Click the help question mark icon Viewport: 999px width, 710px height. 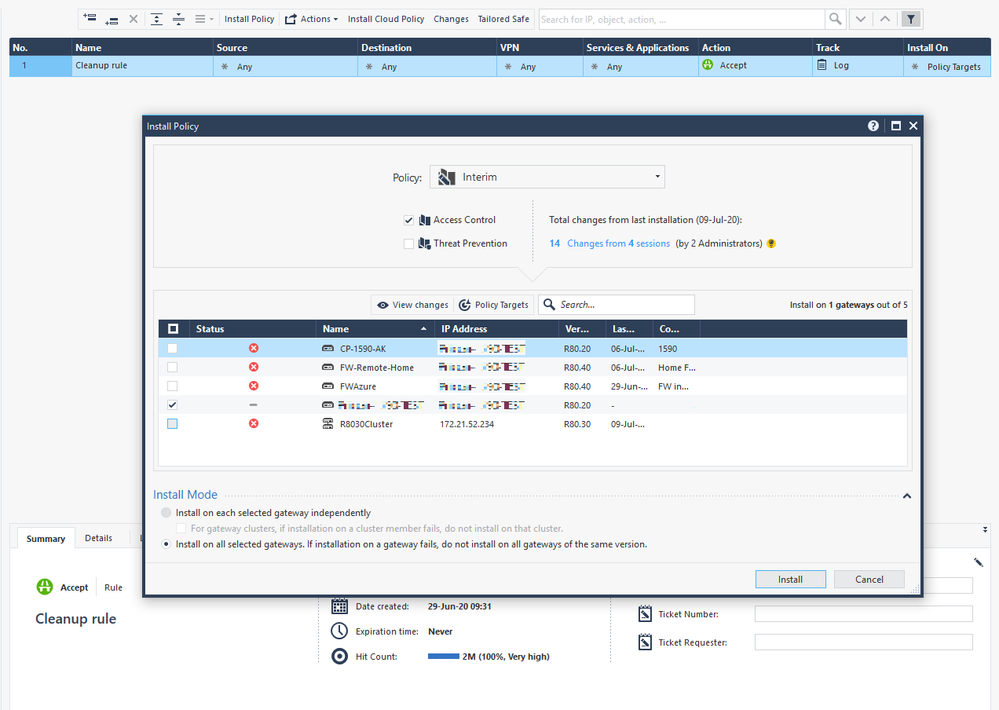point(873,126)
